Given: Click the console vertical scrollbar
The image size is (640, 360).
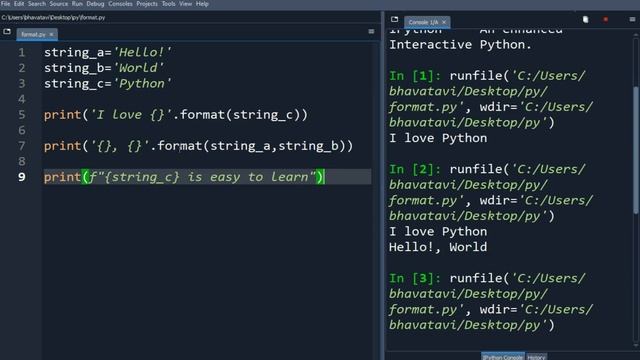Looking at the screenshot, I should tap(636, 149).
